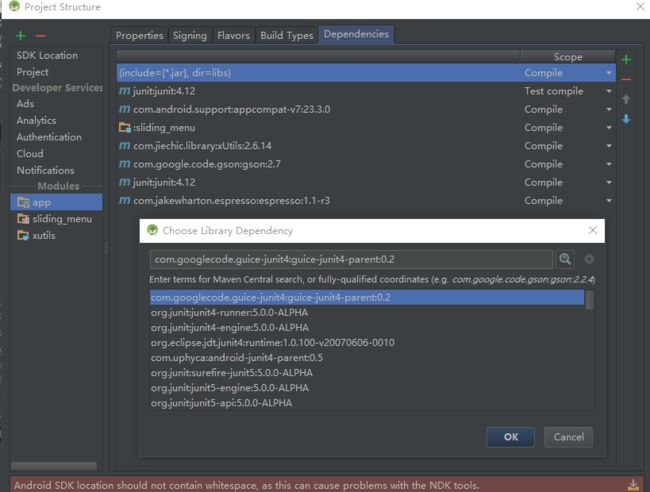The height and width of the screenshot is (492, 650).
Task: Click the Scope column header
Action: point(568,57)
